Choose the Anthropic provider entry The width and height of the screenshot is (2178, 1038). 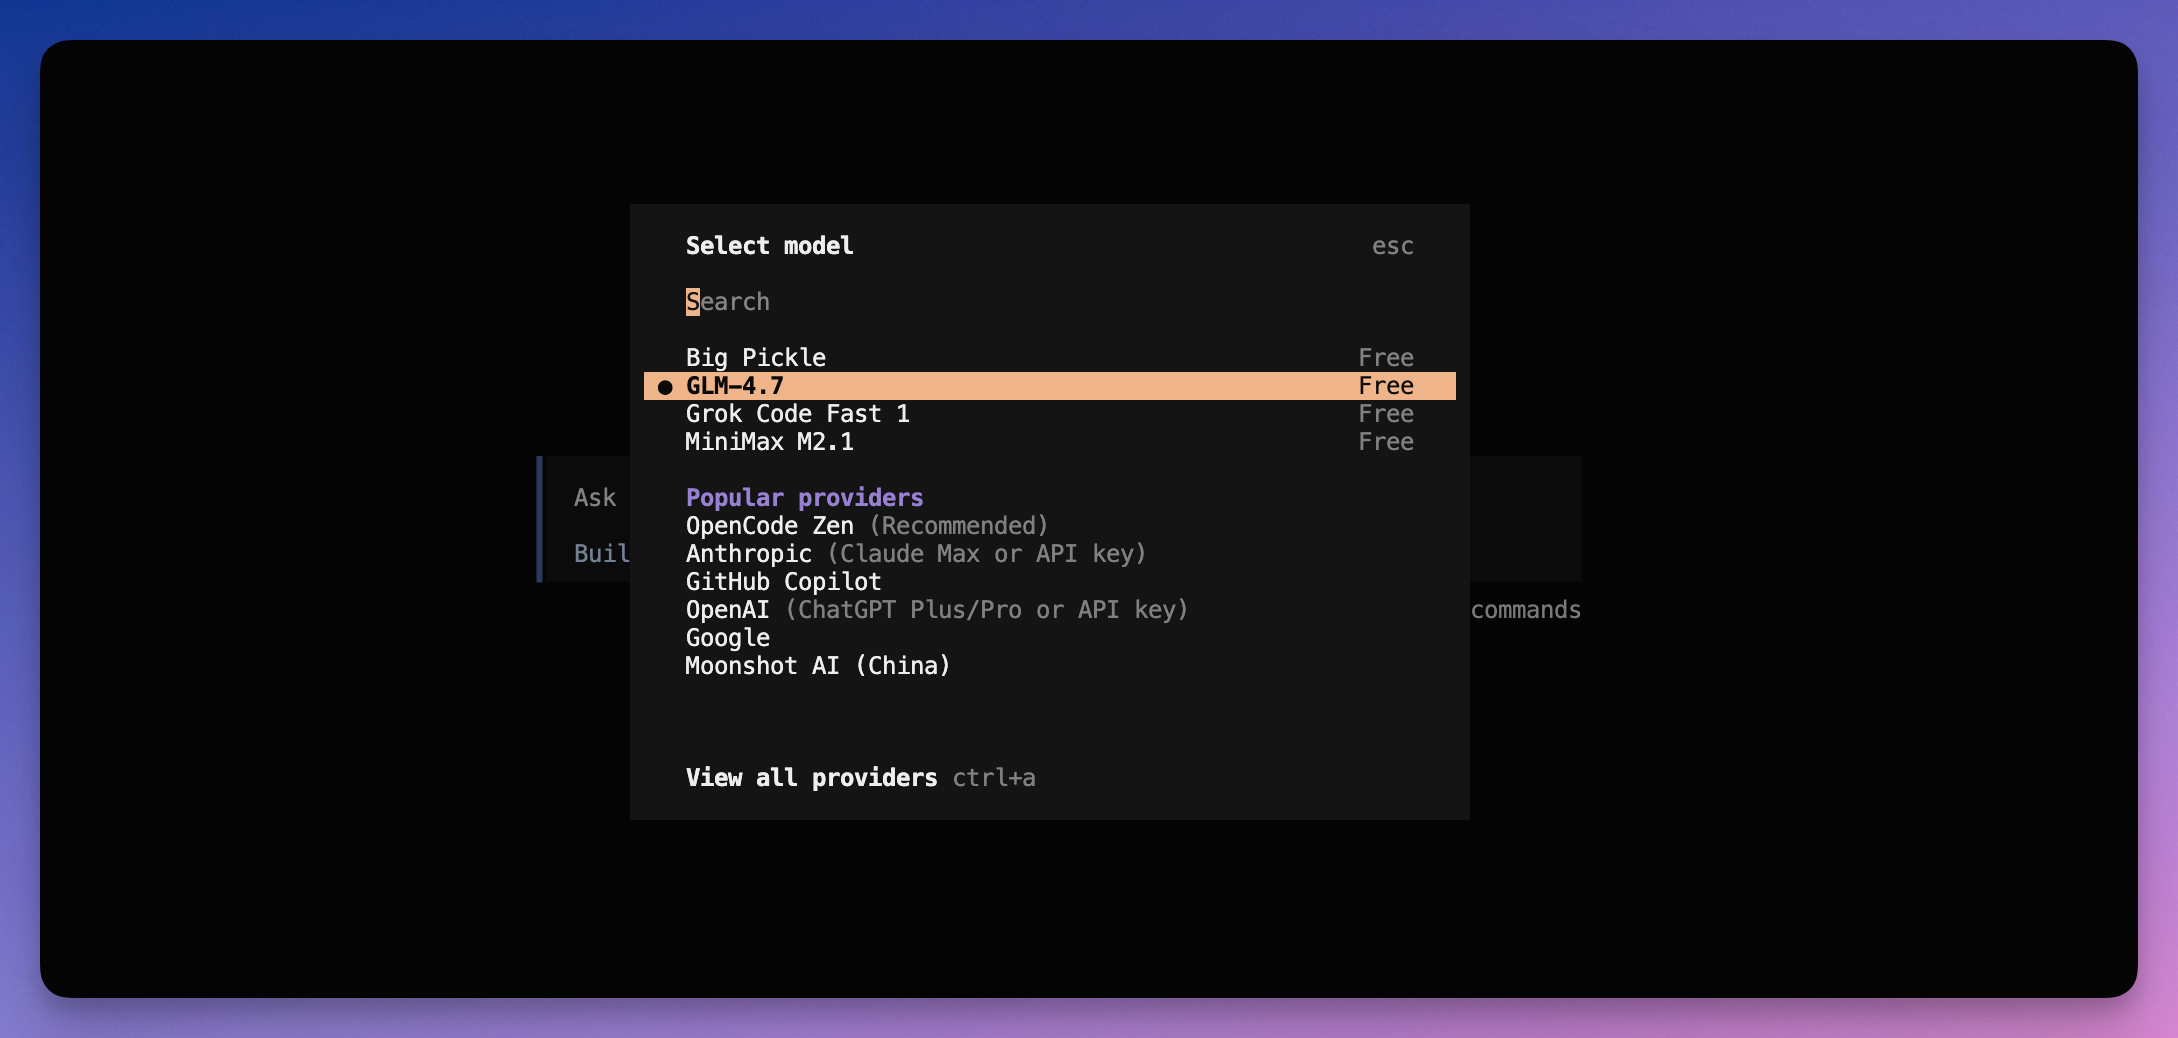[x=749, y=553]
